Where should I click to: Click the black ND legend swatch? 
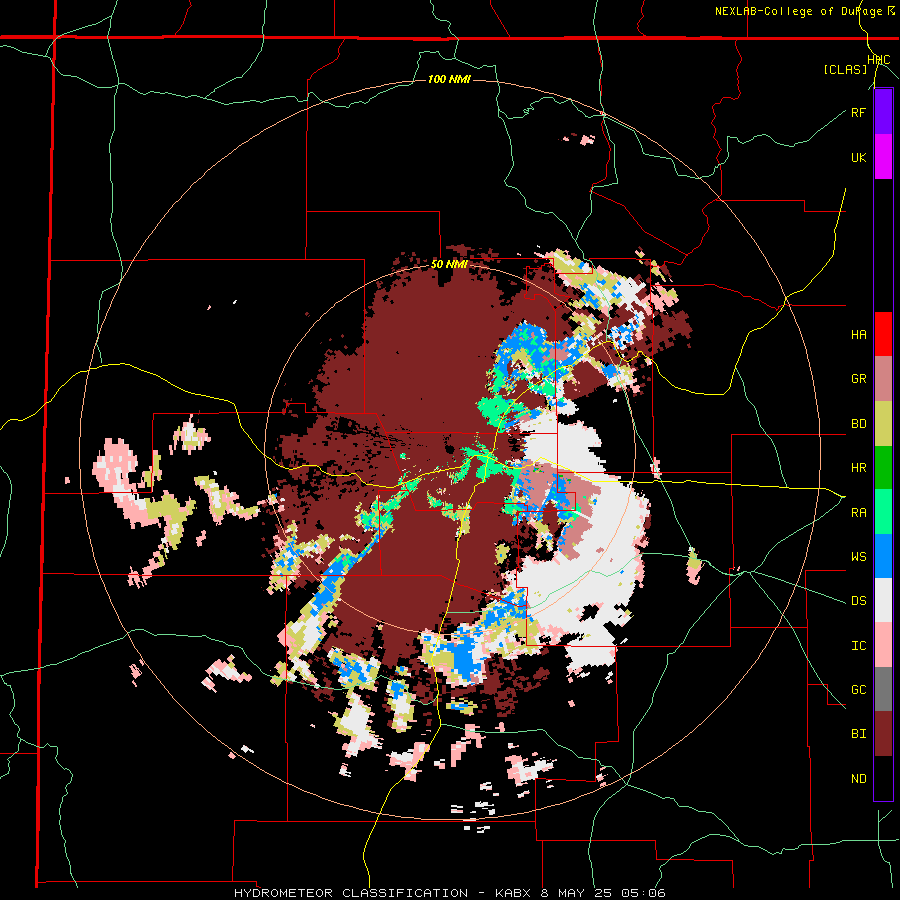pos(883,778)
